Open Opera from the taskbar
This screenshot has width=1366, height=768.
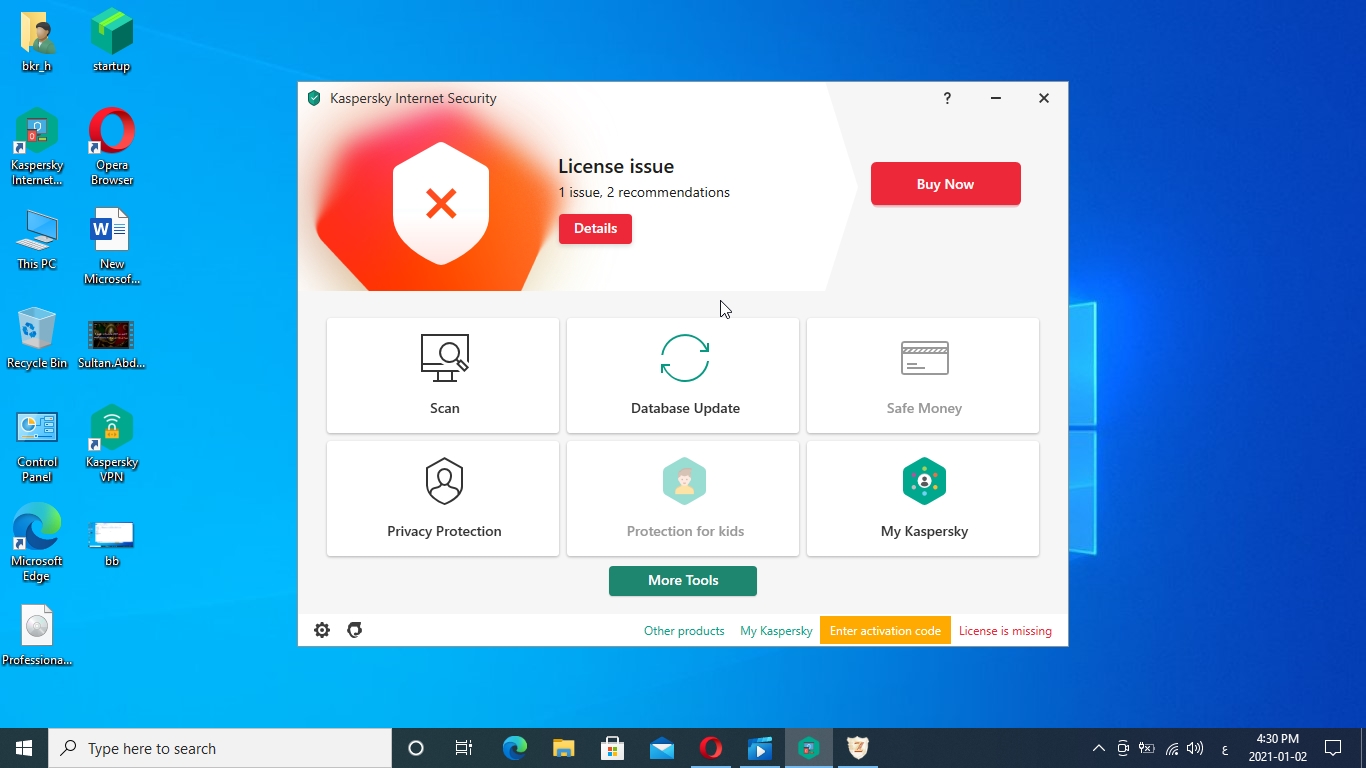(710, 748)
